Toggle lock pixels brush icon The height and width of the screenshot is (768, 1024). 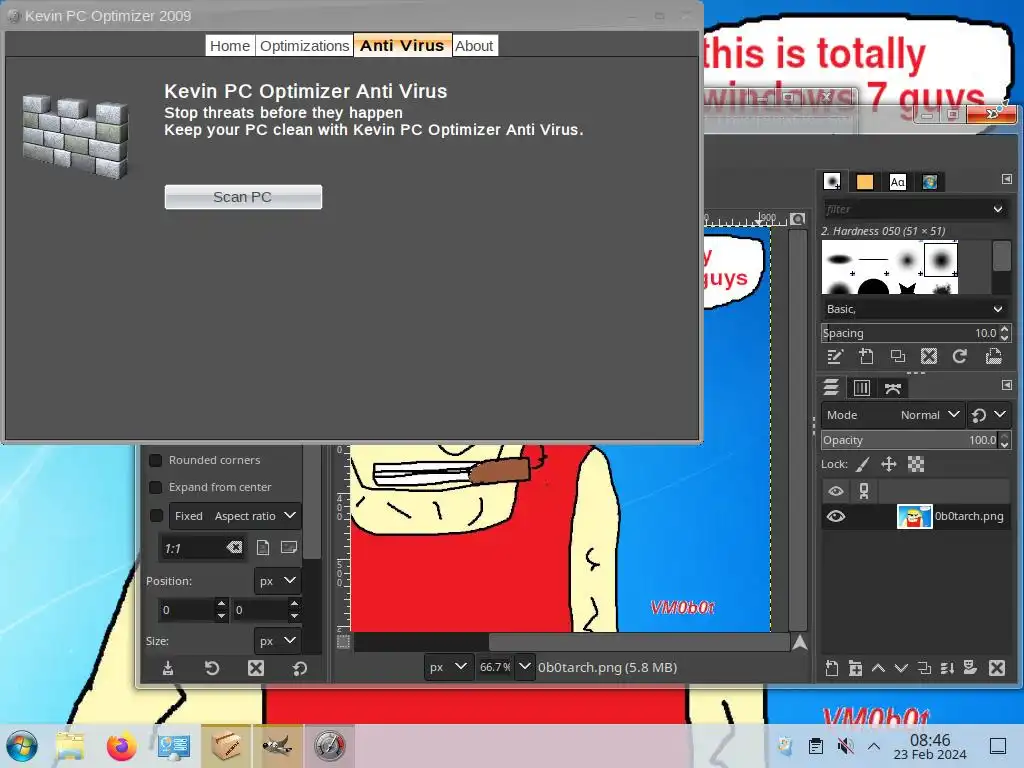pos(863,464)
